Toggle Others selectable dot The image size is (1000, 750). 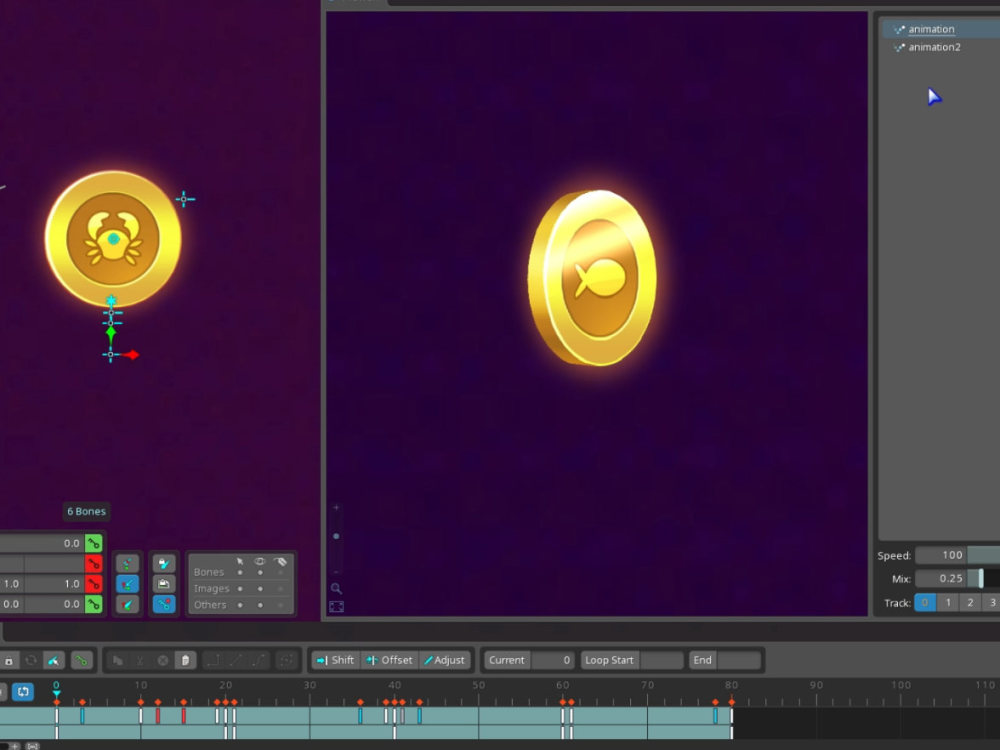tap(240, 605)
